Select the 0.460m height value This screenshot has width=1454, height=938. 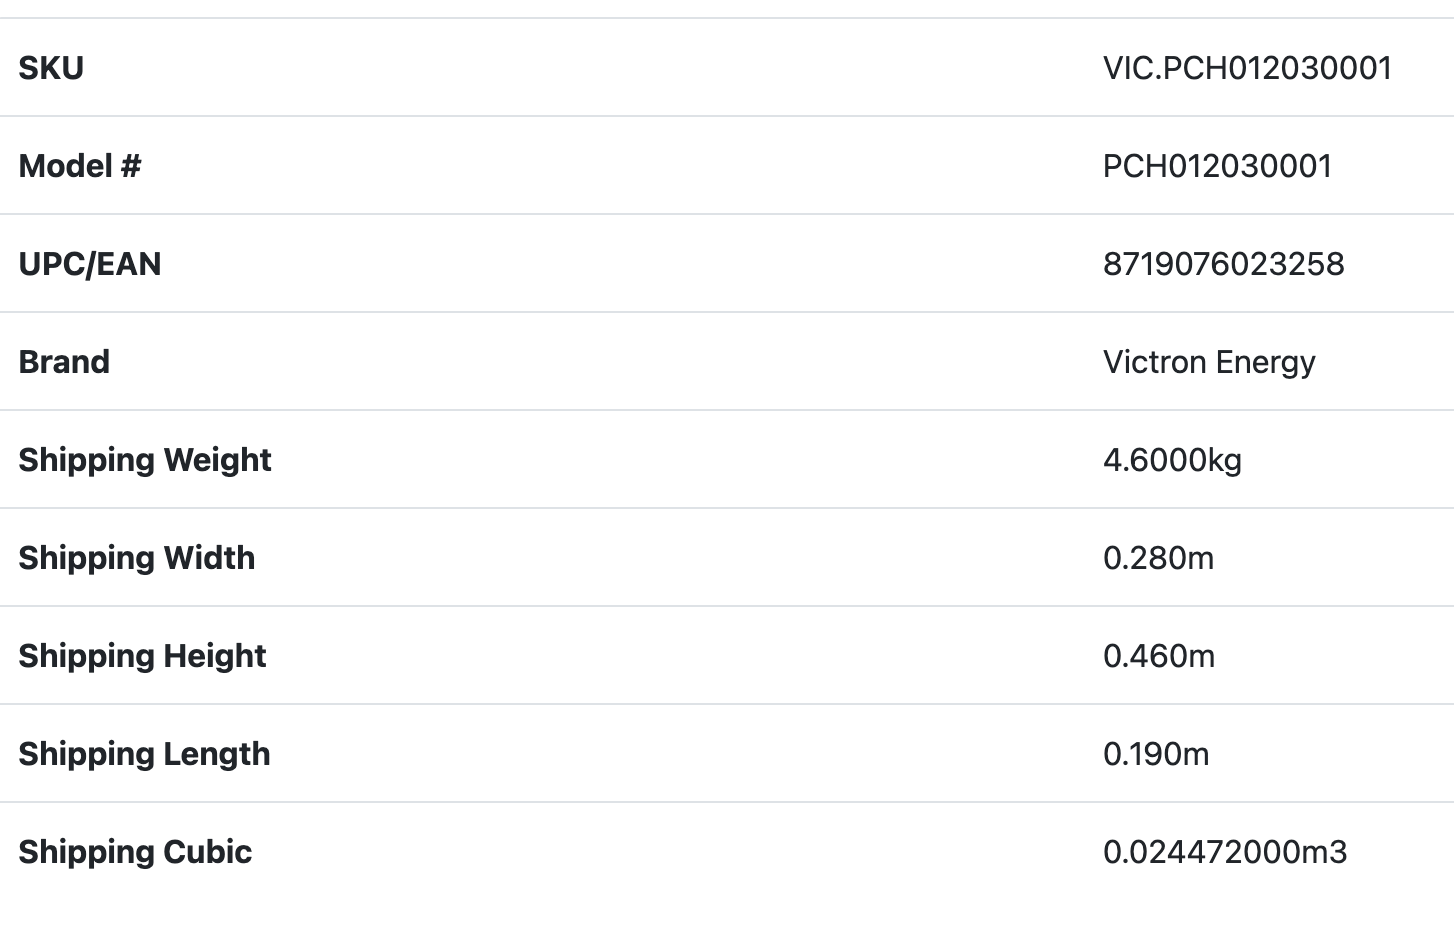[1159, 656]
